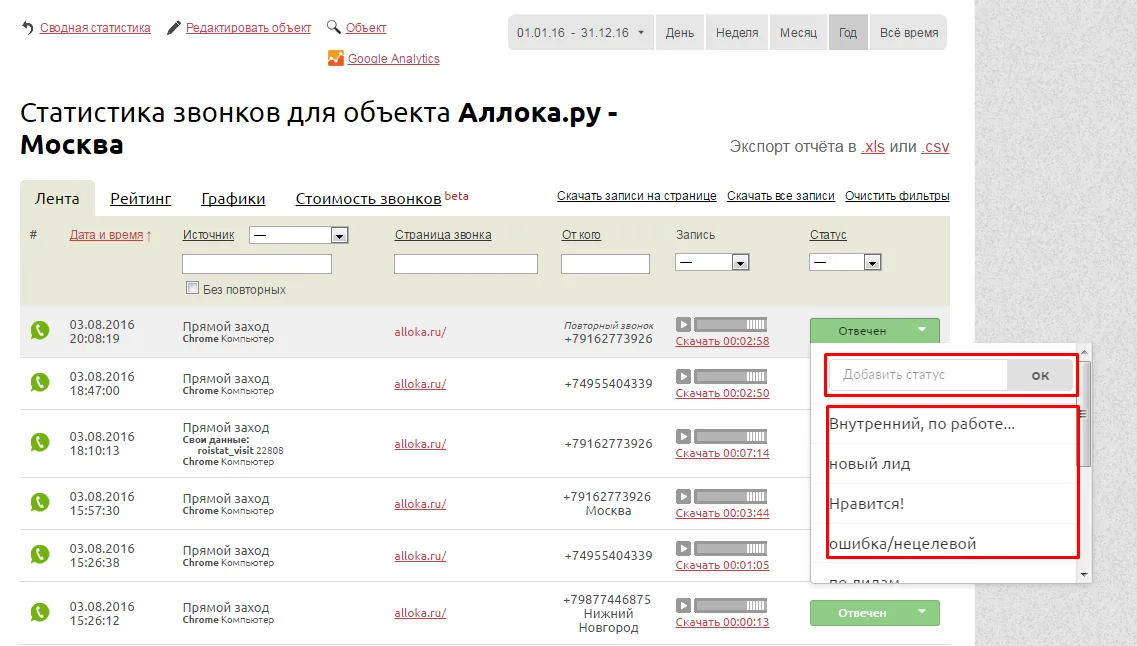Focus the Страница звонка filter field

466,264
